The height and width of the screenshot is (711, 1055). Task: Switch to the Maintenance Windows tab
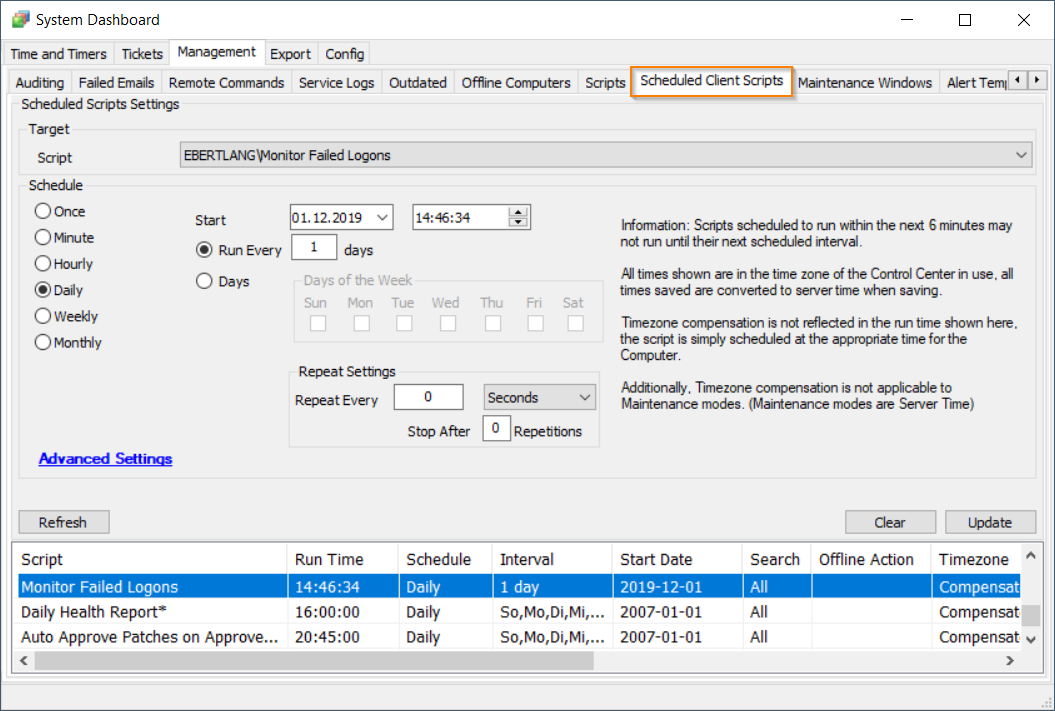864,83
